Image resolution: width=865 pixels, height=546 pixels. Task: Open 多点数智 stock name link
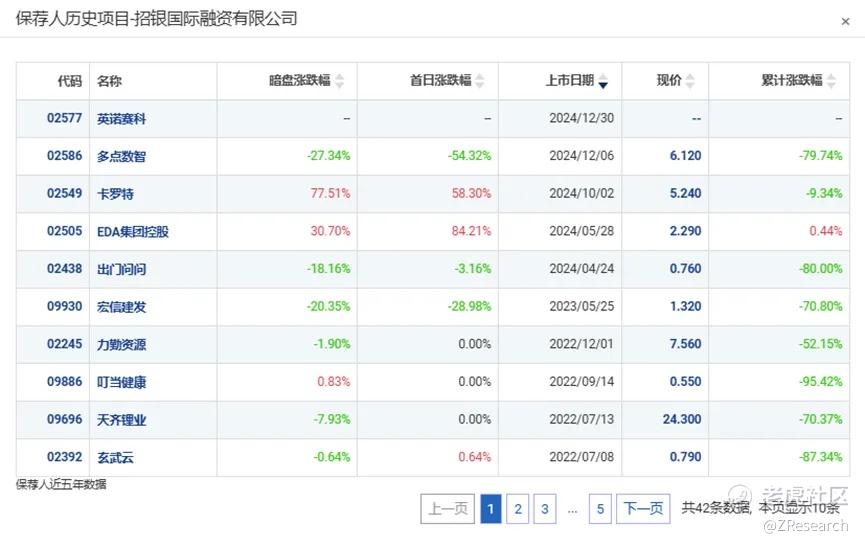(121, 156)
